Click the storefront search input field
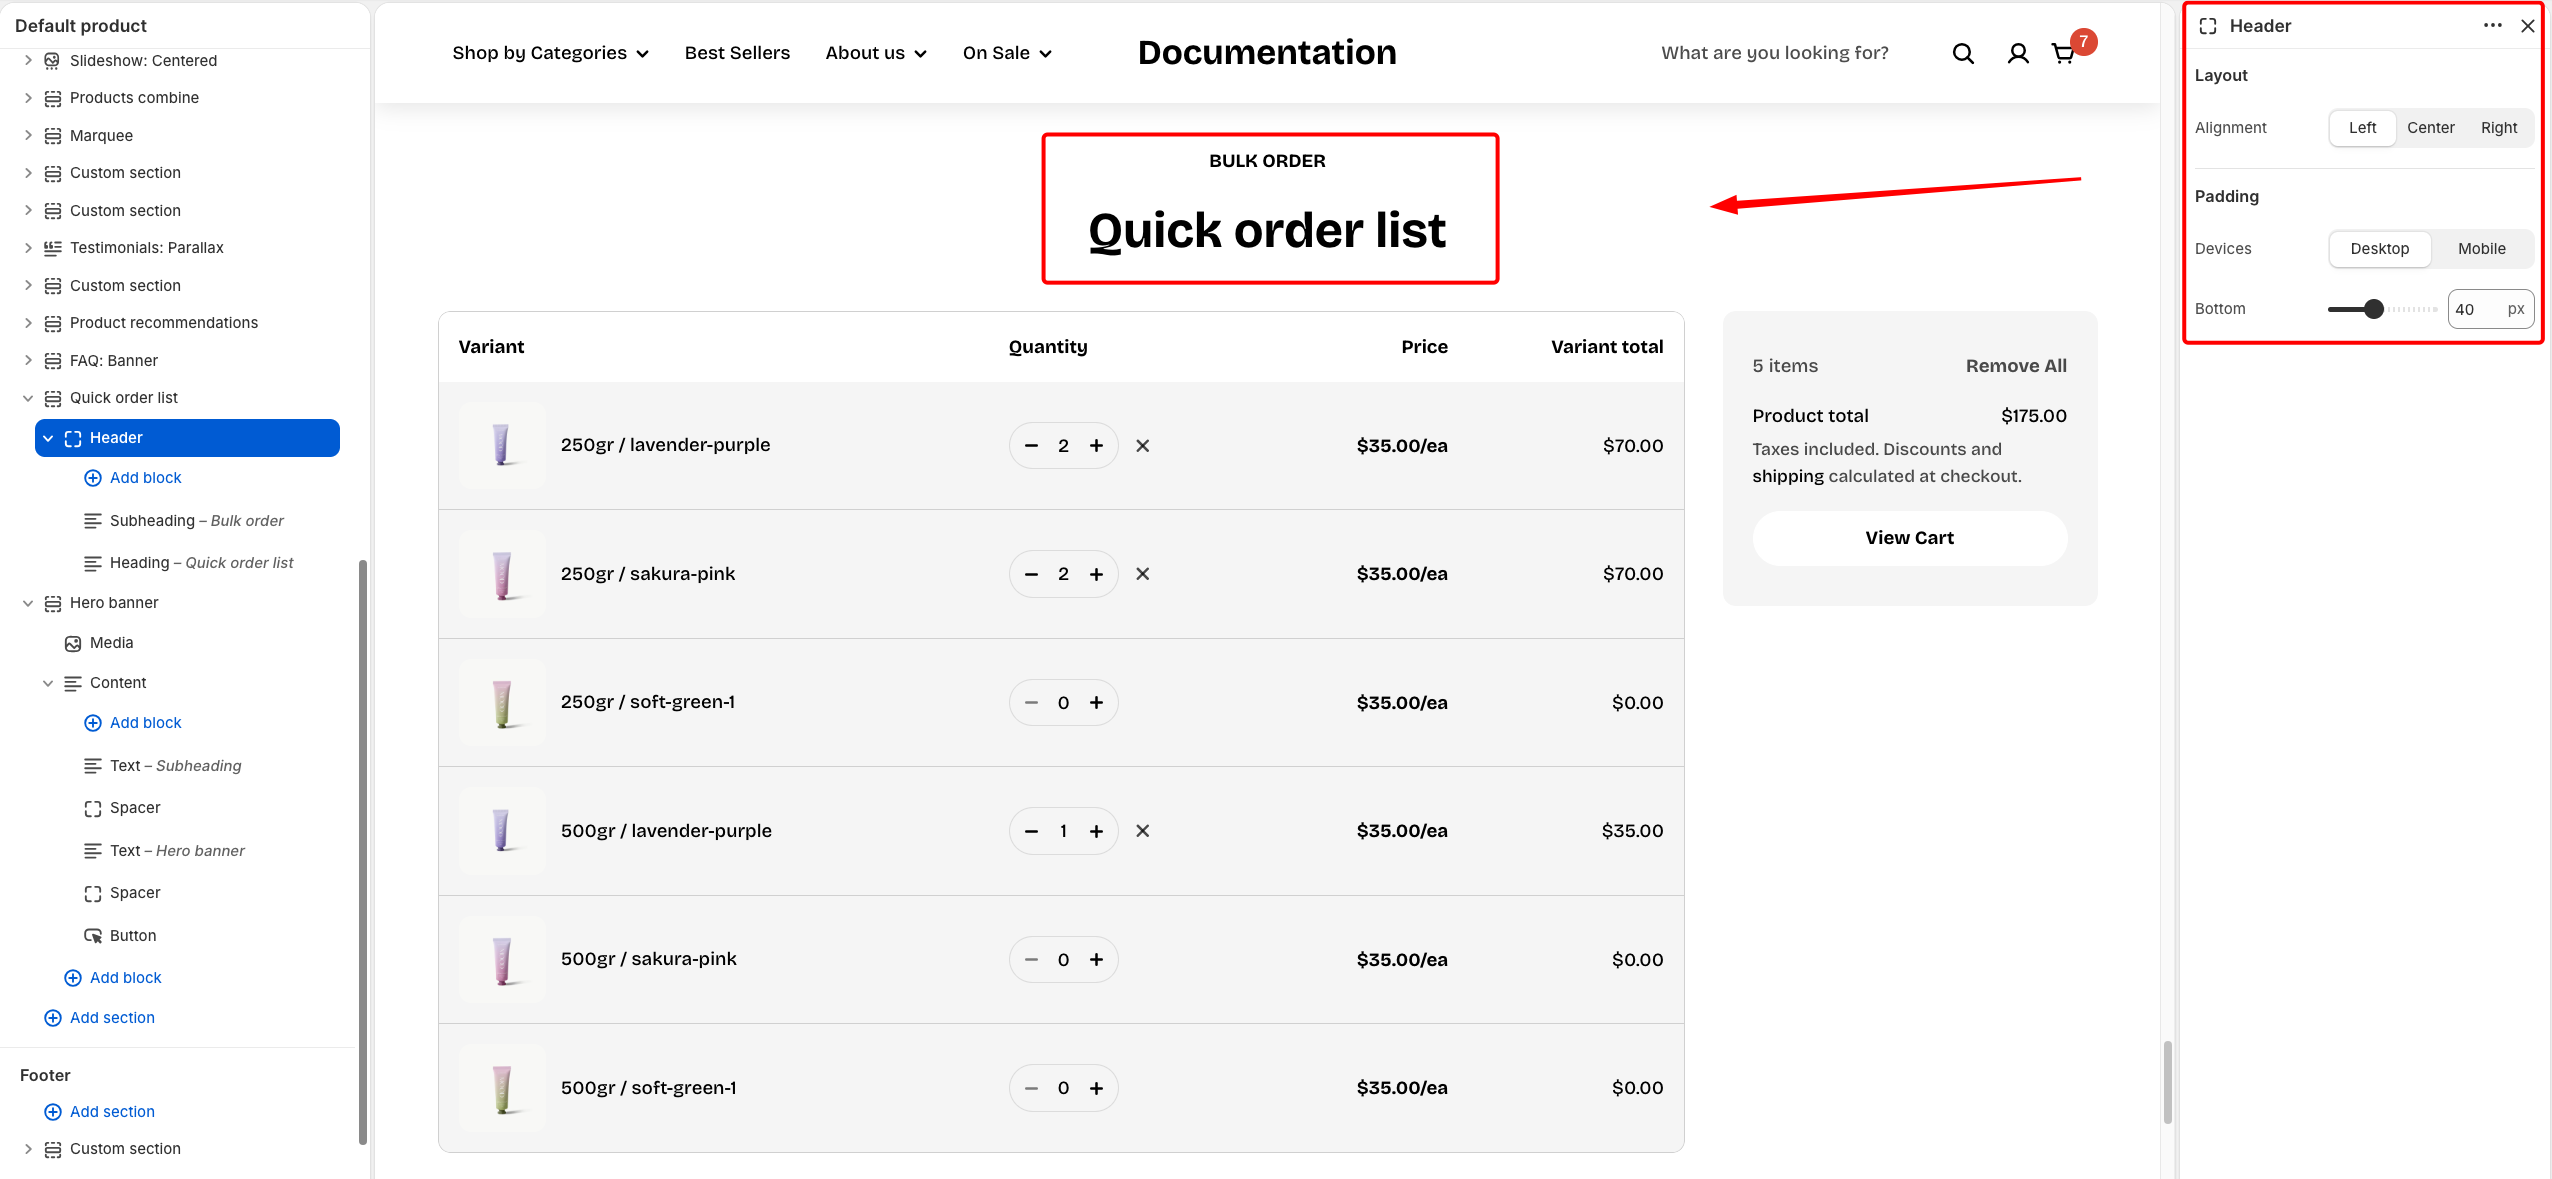 click(x=1775, y=53)
